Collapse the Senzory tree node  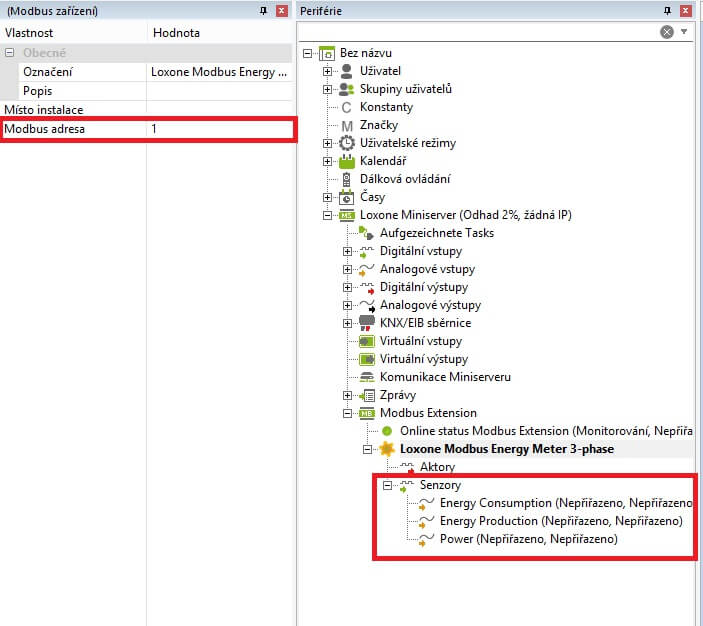tap(387, 485)
